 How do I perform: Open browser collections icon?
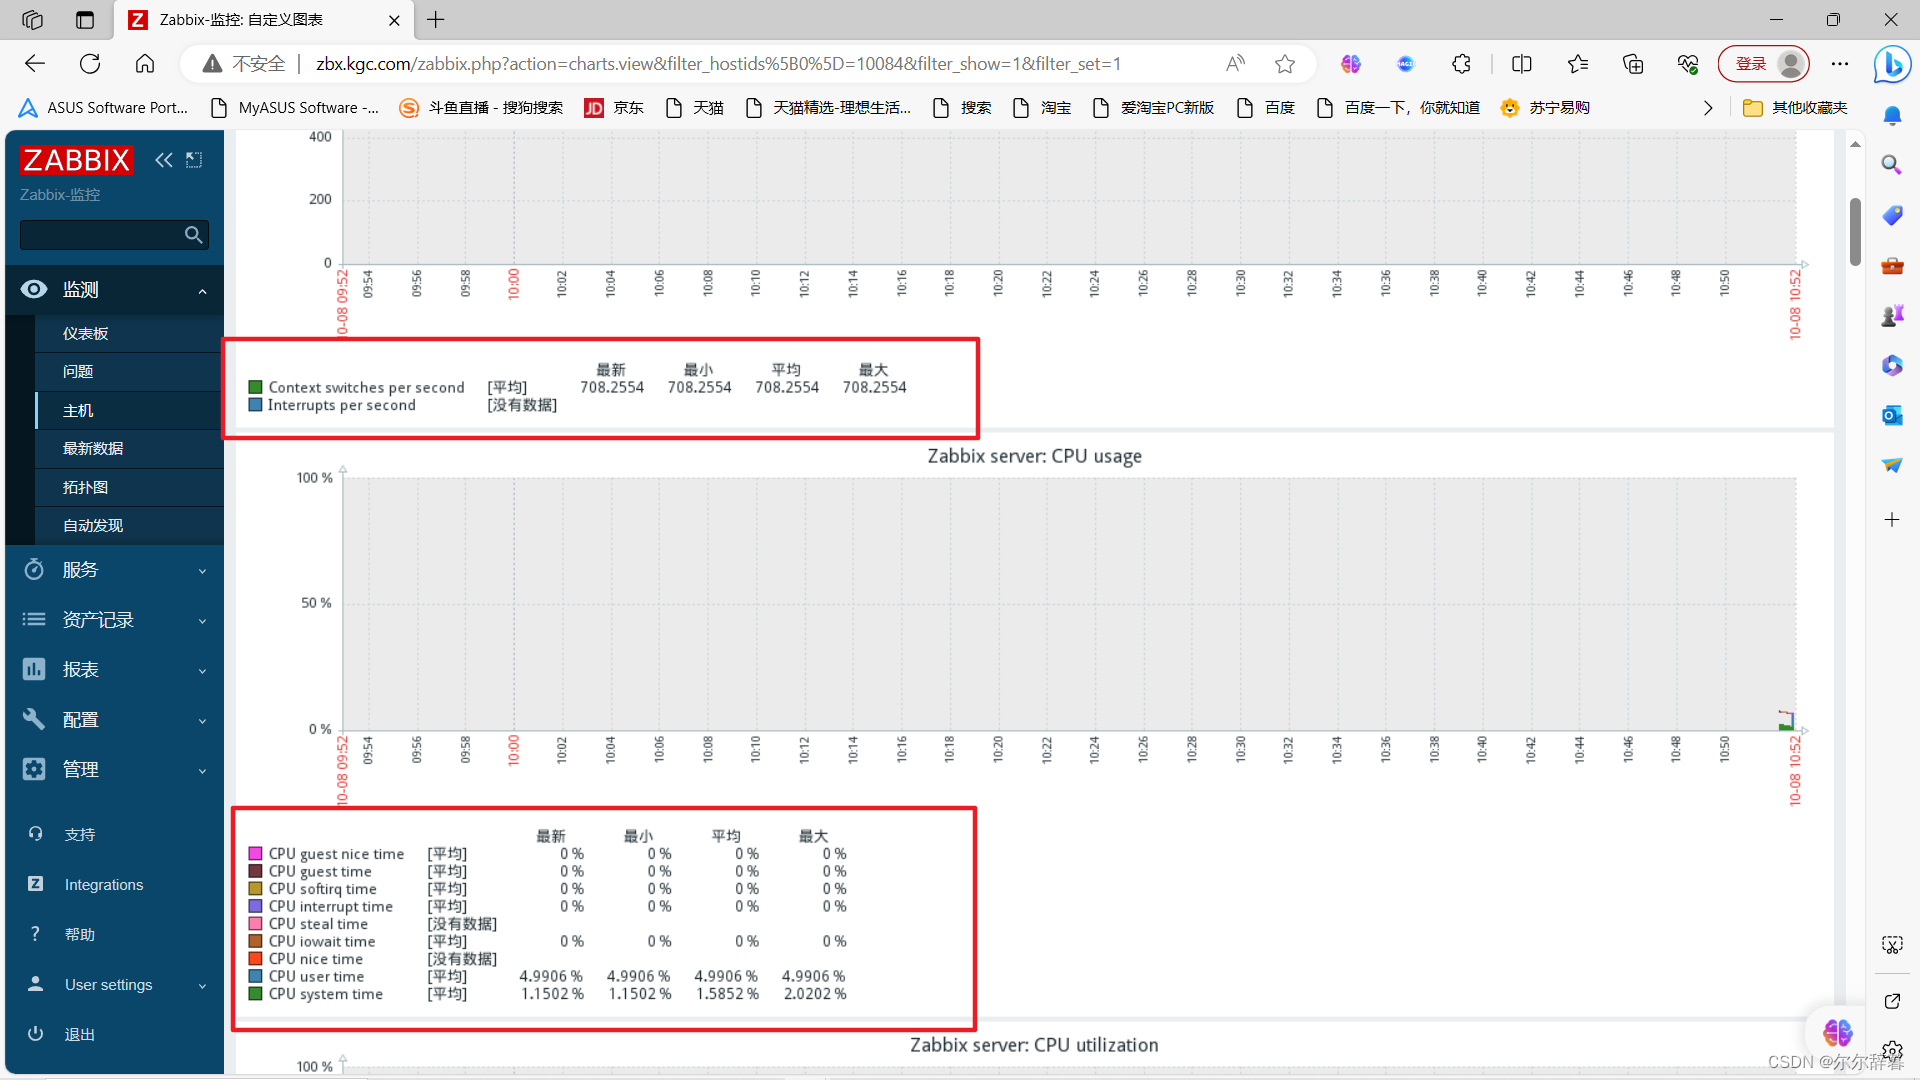[x=1633, y=64]
